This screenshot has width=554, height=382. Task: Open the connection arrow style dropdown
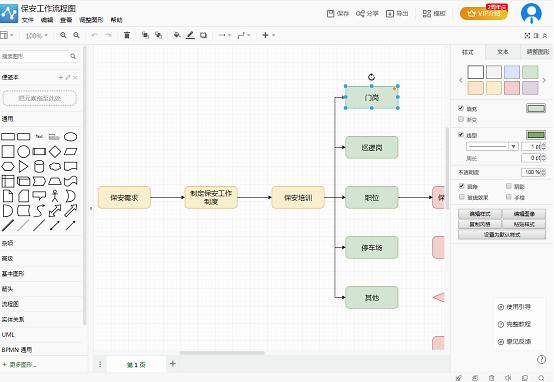(224, 35)
